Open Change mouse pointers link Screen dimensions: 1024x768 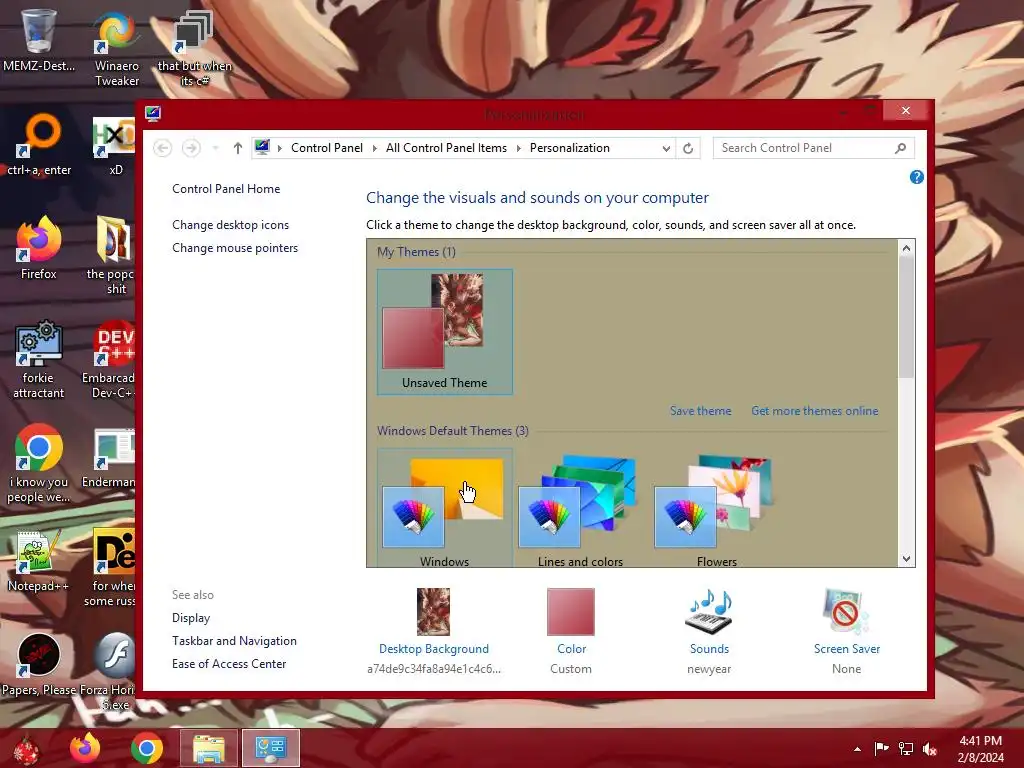tap(235, 248)
